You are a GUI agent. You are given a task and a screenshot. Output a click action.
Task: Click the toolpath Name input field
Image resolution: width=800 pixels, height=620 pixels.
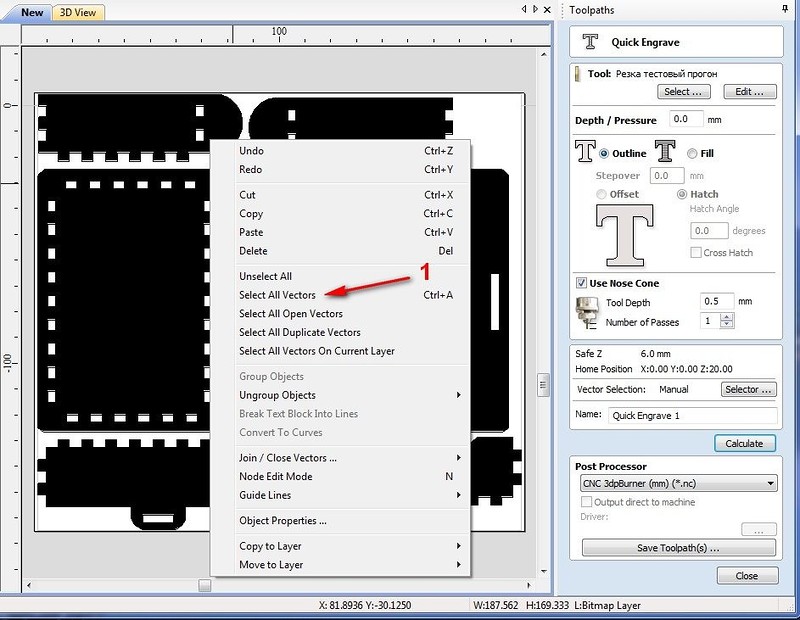[692, 415]
